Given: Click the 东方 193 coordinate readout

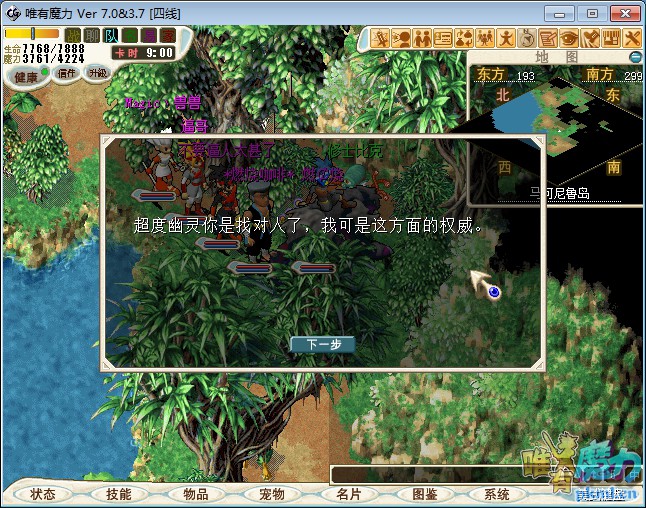Looking at the screenshot, I should (506, 75).
